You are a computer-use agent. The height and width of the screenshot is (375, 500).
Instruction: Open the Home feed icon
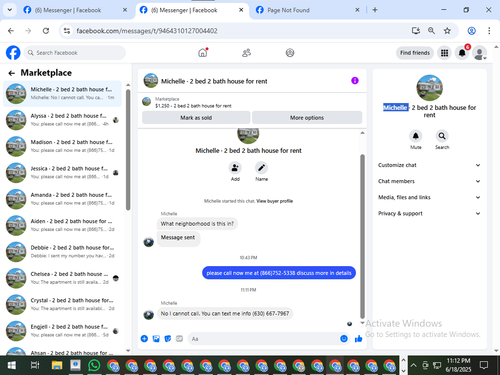pos(203,53)
